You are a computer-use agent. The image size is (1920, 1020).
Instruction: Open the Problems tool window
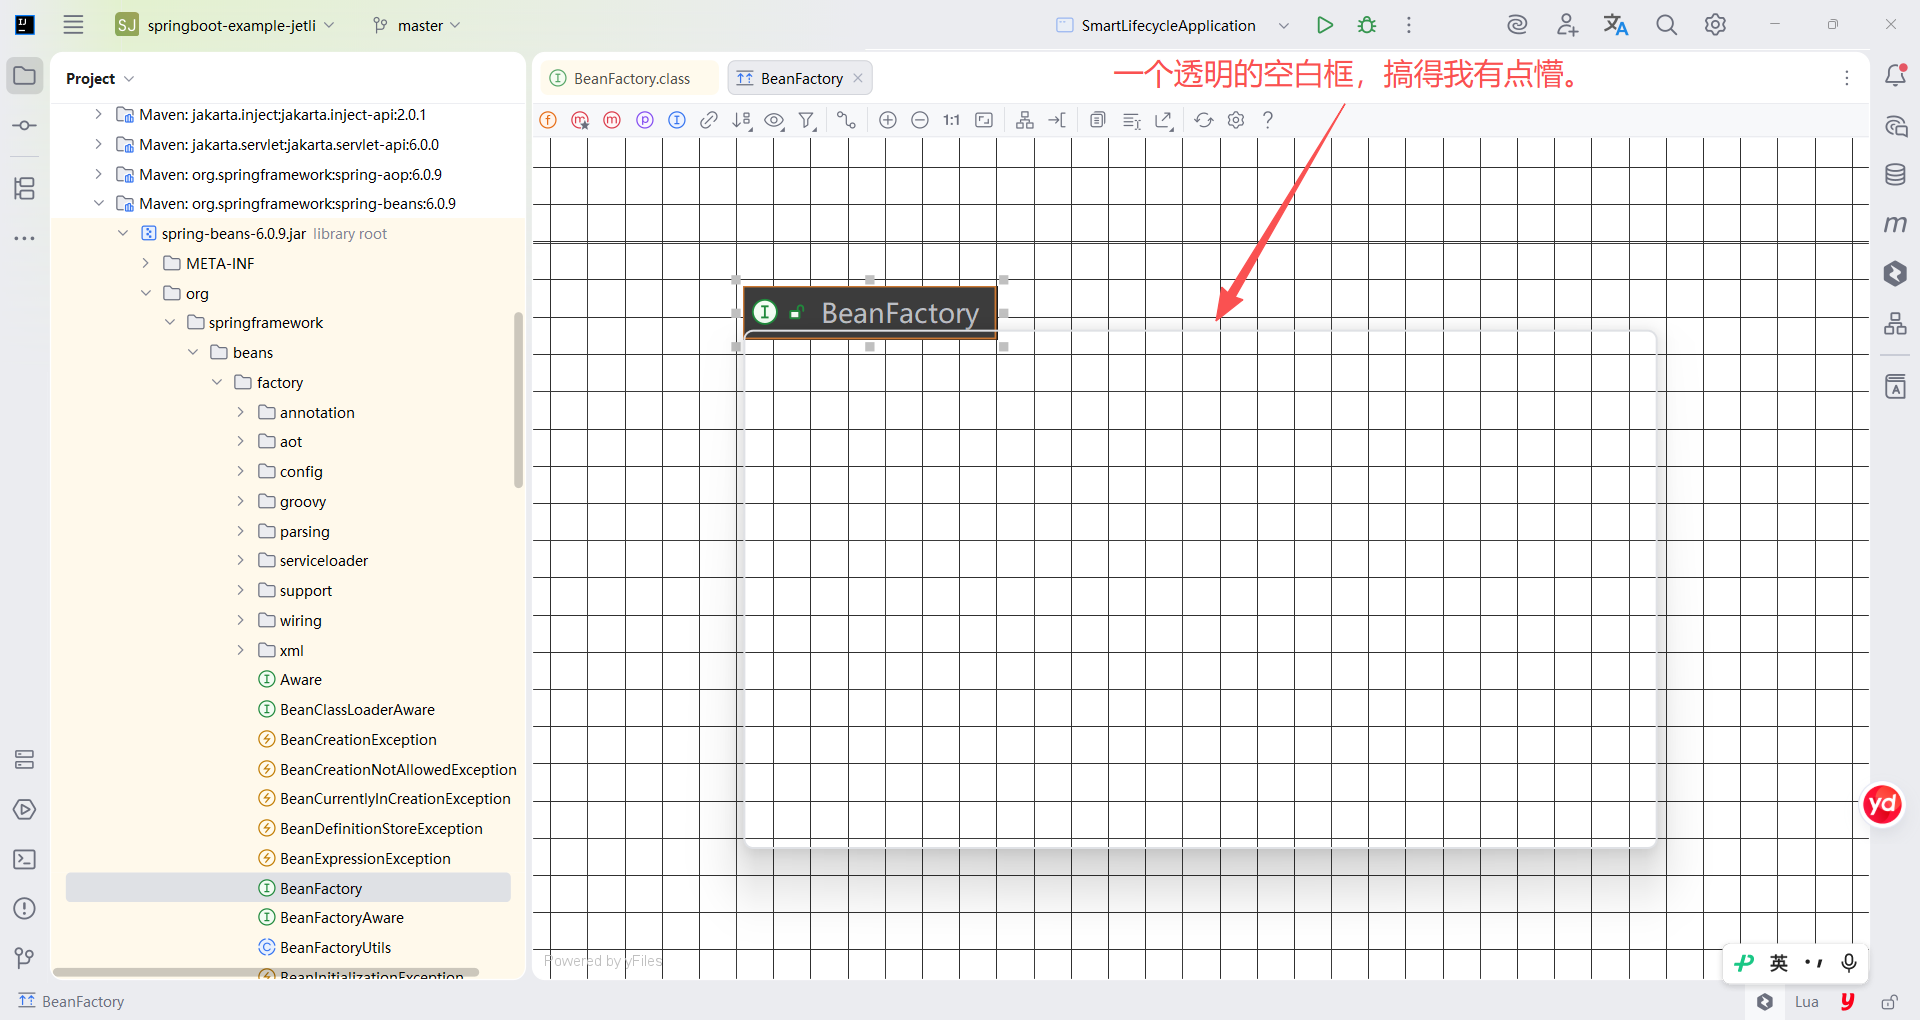click(25, 909)
